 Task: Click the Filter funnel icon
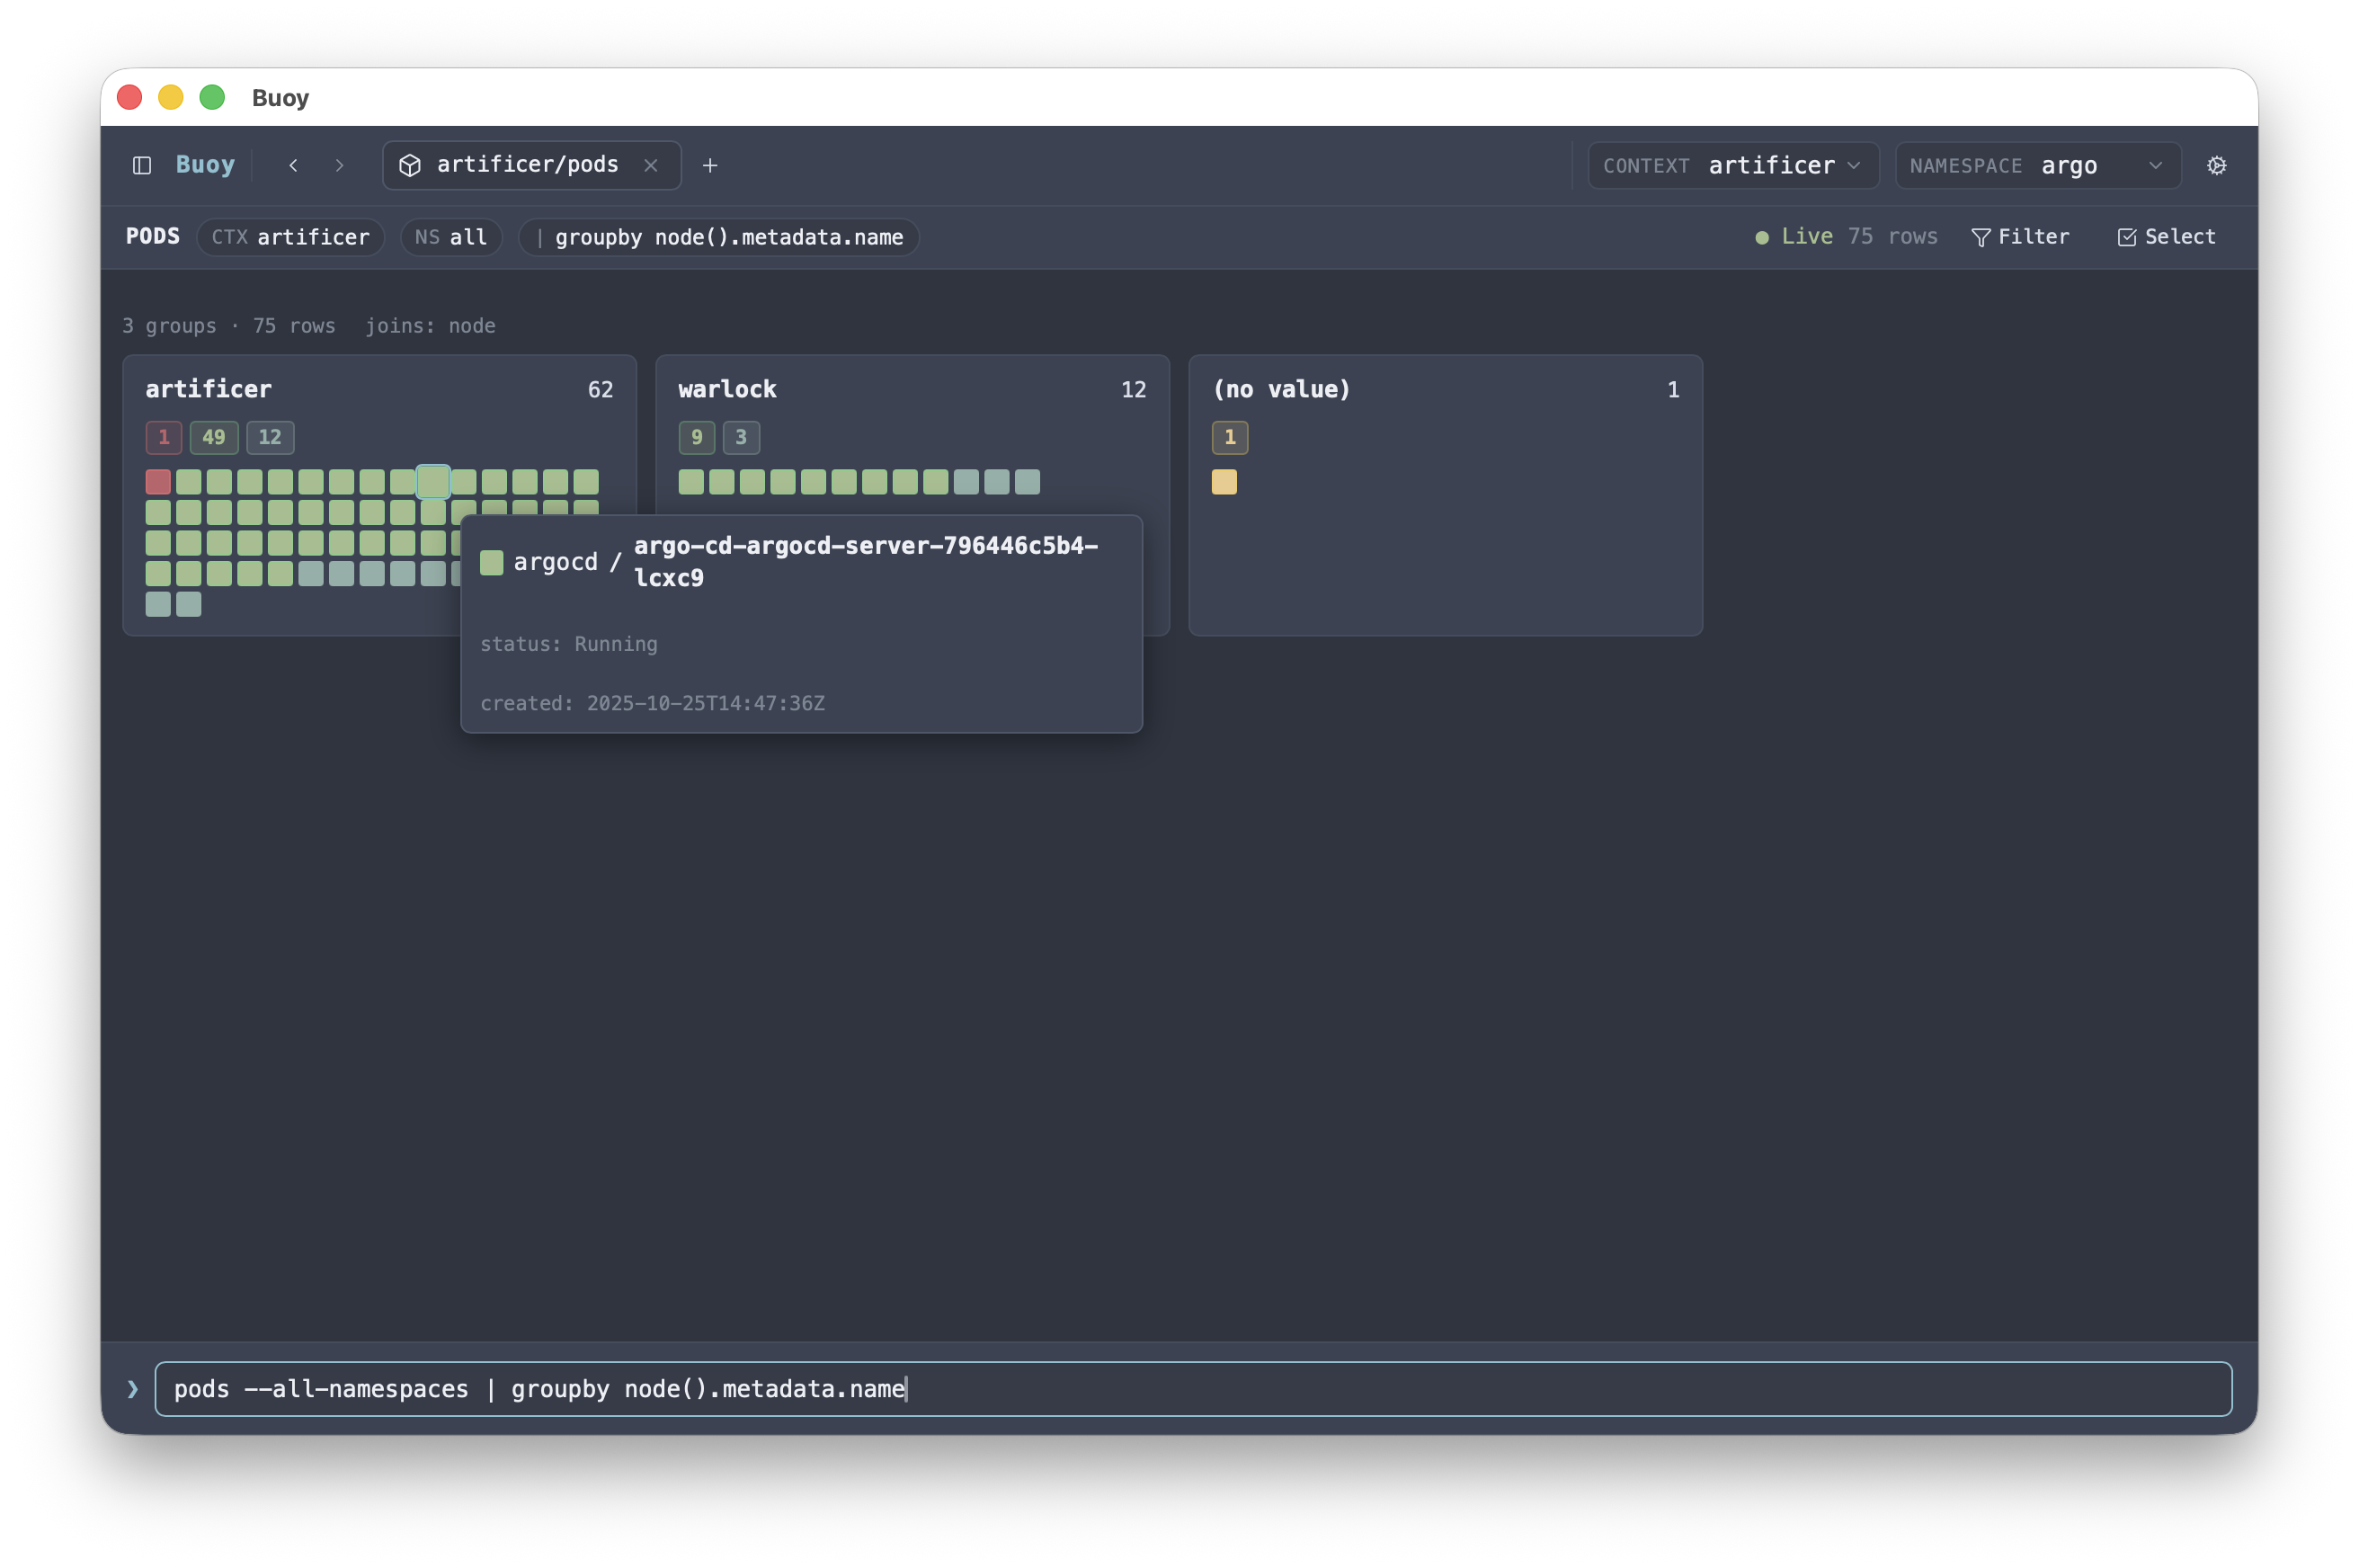pos(1980,237)
